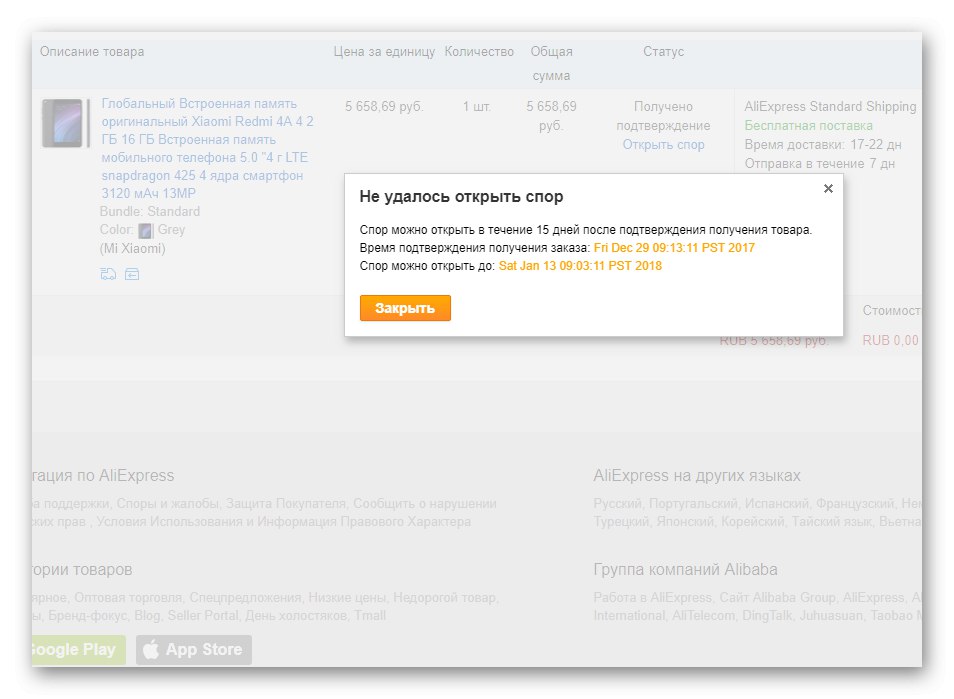The height and width of the screenshot is (699, 954).
Task: Switch site language to Корейский
Action: tap(752, 522)
